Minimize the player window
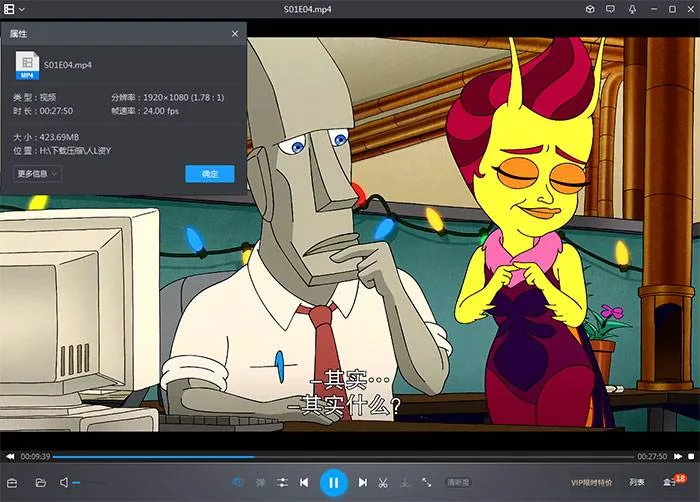700x502 pixels. point(654,9)
